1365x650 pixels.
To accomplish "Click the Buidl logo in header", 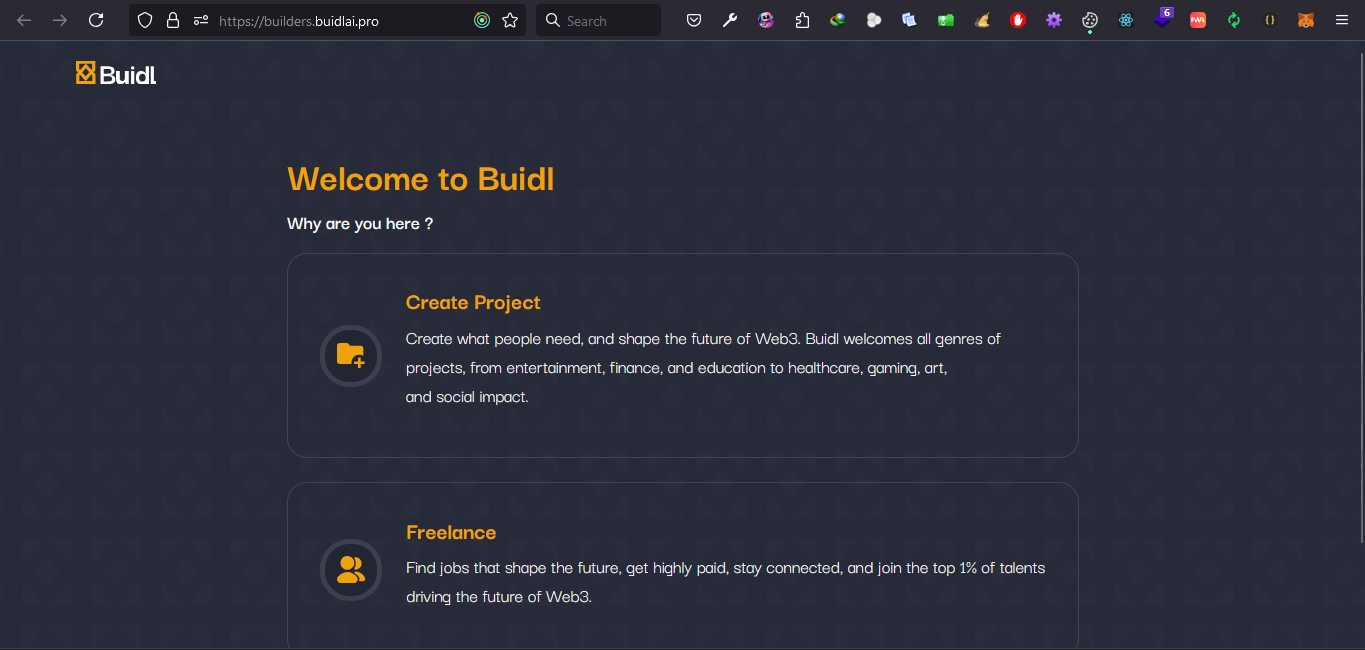I will click(116, 73).
